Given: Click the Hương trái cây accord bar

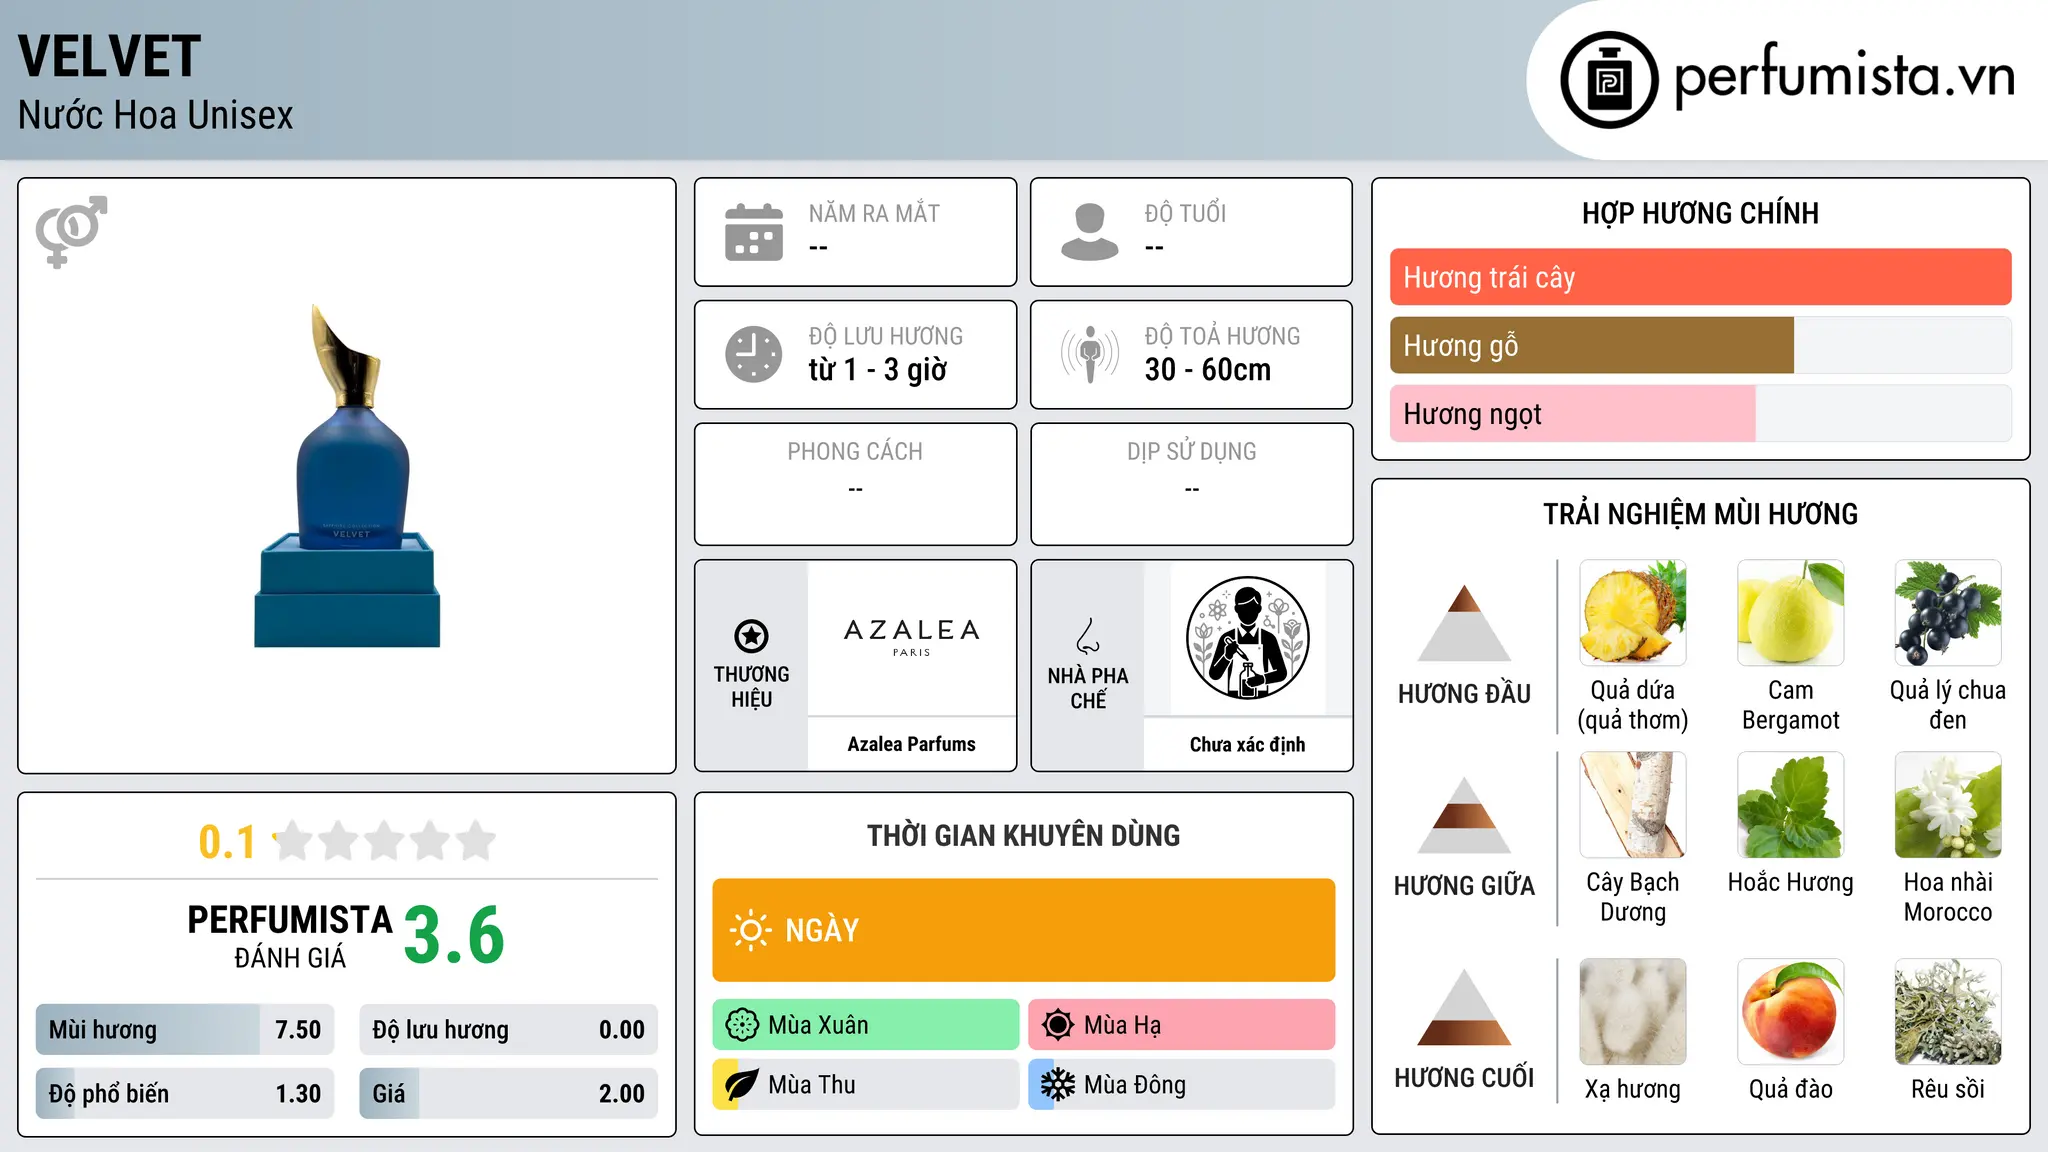Looking at the screenshot, I should (1700, 277).
